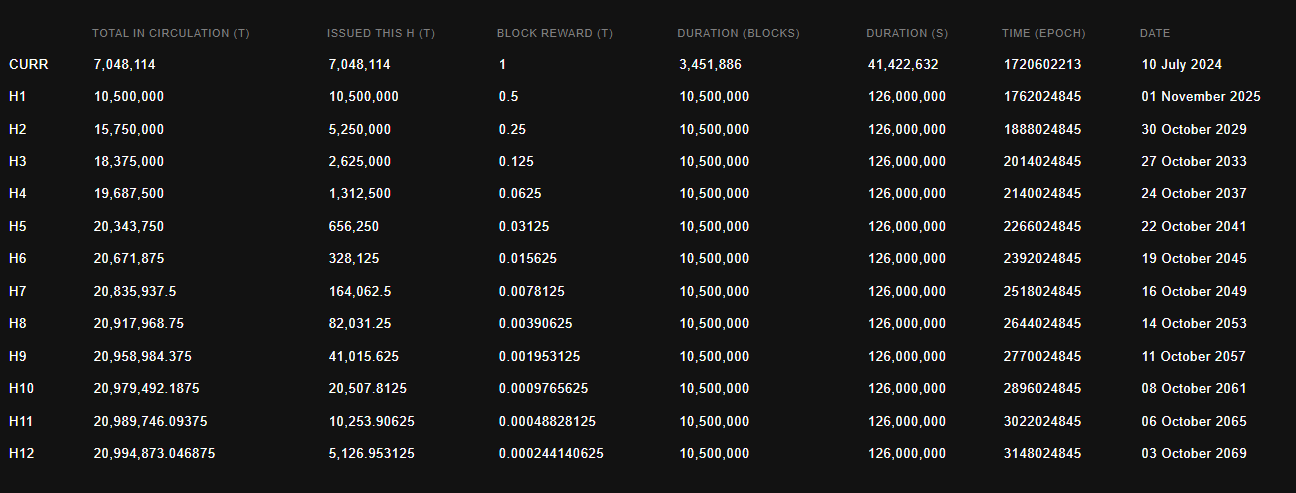Click the date 01 November 2025
The height and width of the screenshot is (493, 1296).
[x=1201, y=97]
